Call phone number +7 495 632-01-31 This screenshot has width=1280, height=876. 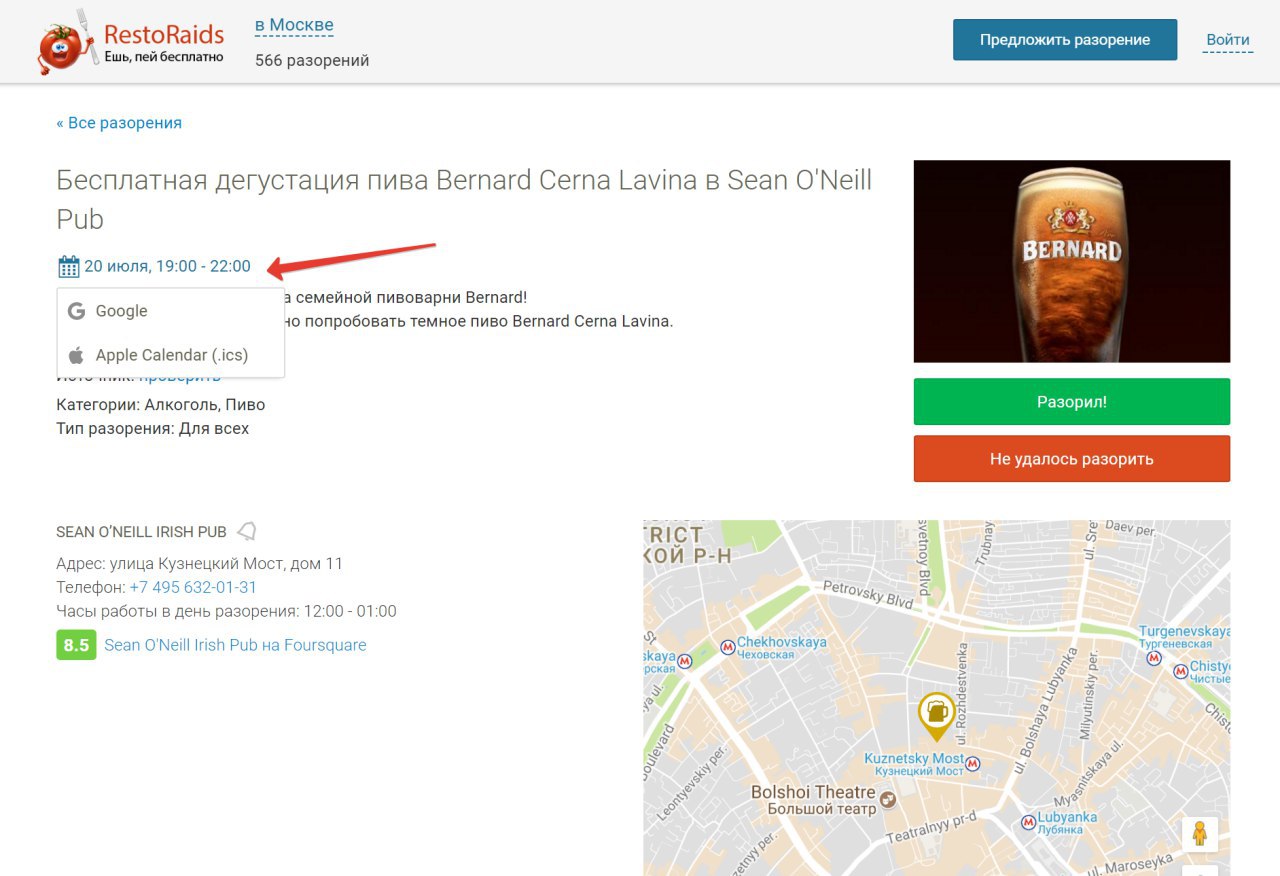point(193,587)
